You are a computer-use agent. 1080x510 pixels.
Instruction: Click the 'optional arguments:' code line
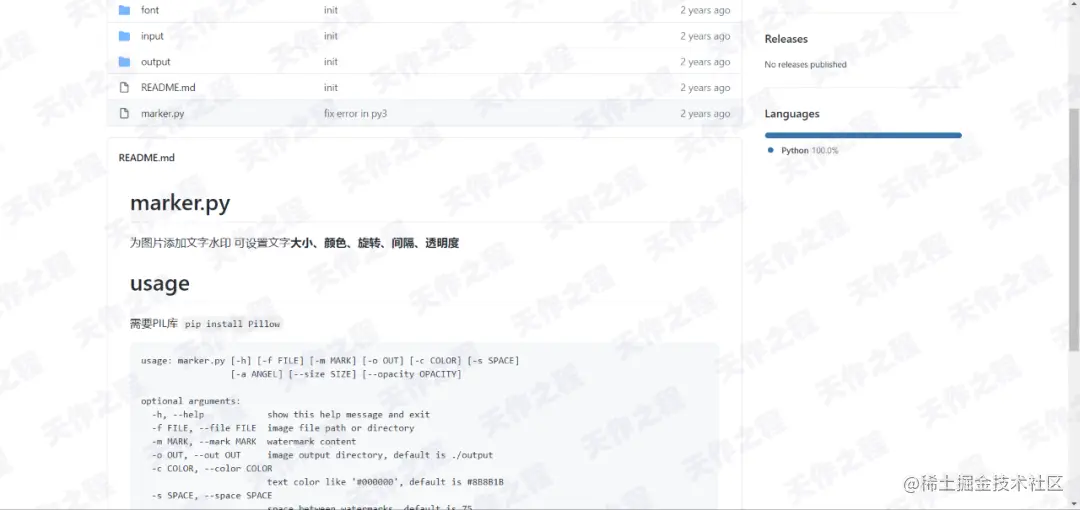pyautogui.click(x=191, y=401)
